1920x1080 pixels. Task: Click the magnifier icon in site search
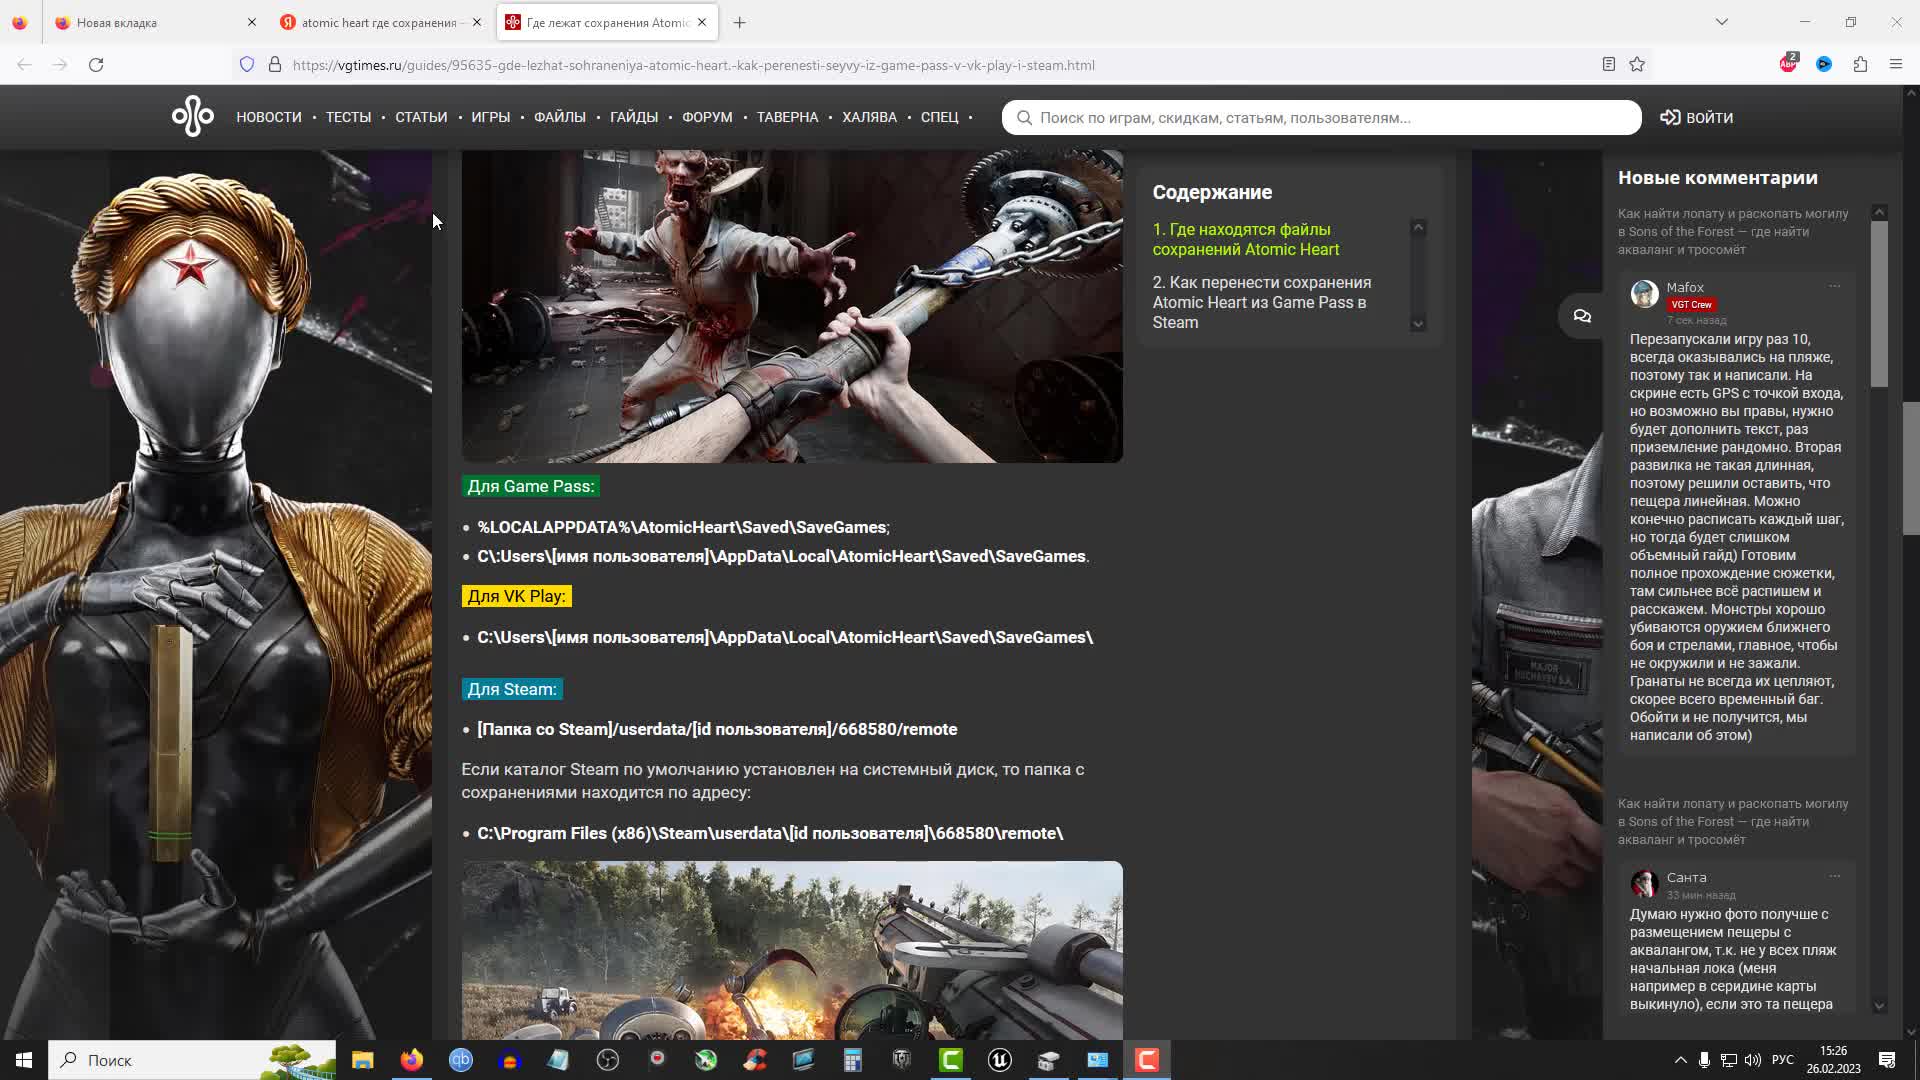(x=1024, y=117)
